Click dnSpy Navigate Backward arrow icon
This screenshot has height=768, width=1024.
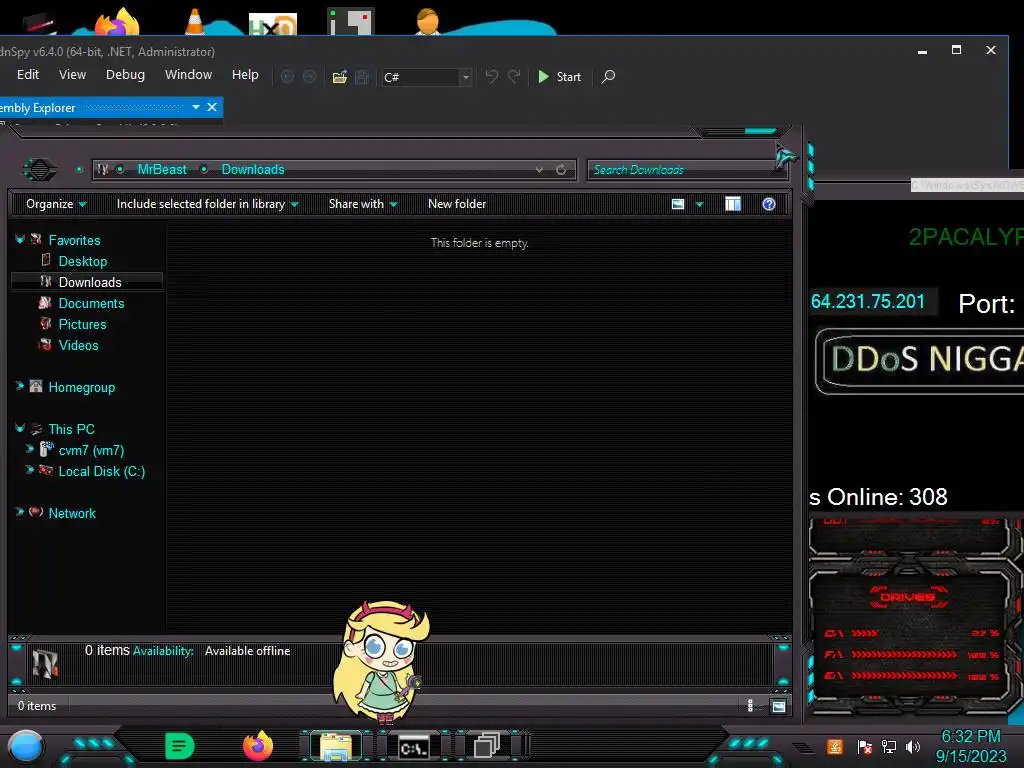[287, 77]
